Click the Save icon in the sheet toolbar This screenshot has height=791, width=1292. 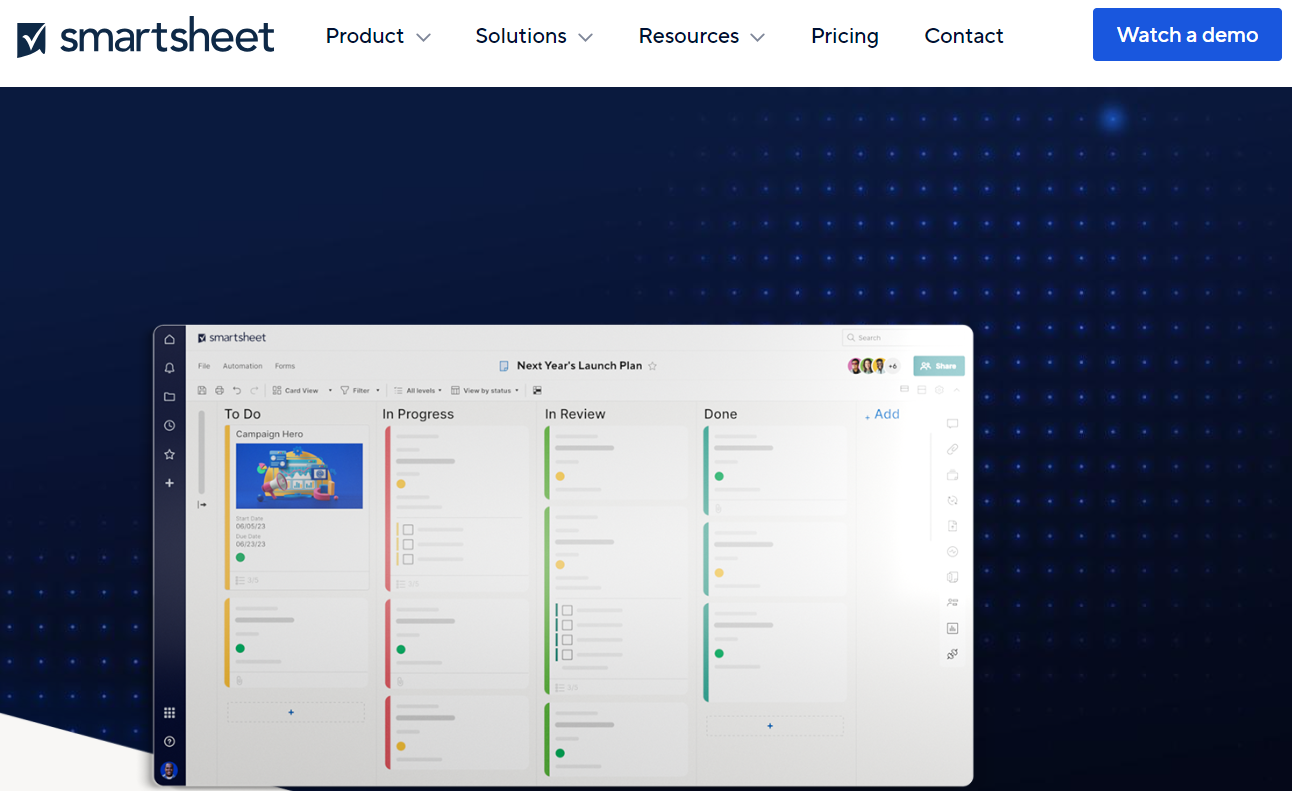(202, 390)
